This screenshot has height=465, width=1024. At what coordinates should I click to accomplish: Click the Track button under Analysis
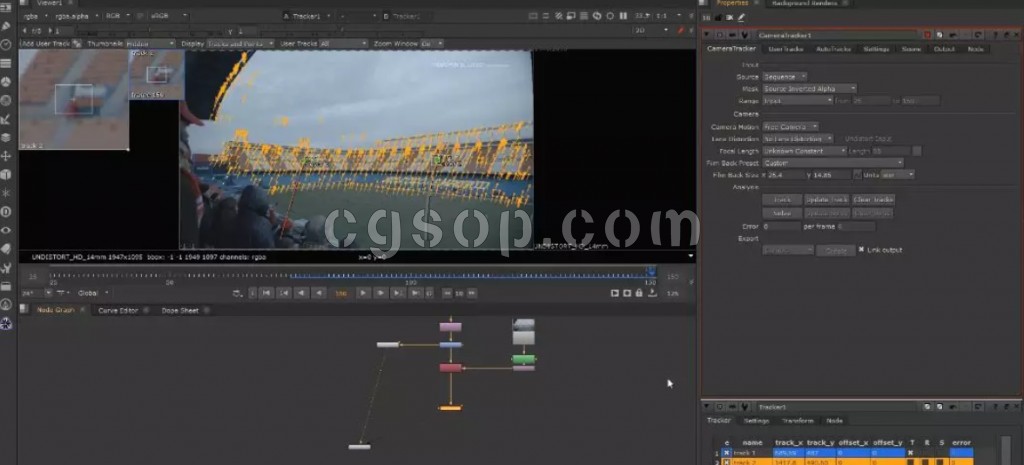782,200
